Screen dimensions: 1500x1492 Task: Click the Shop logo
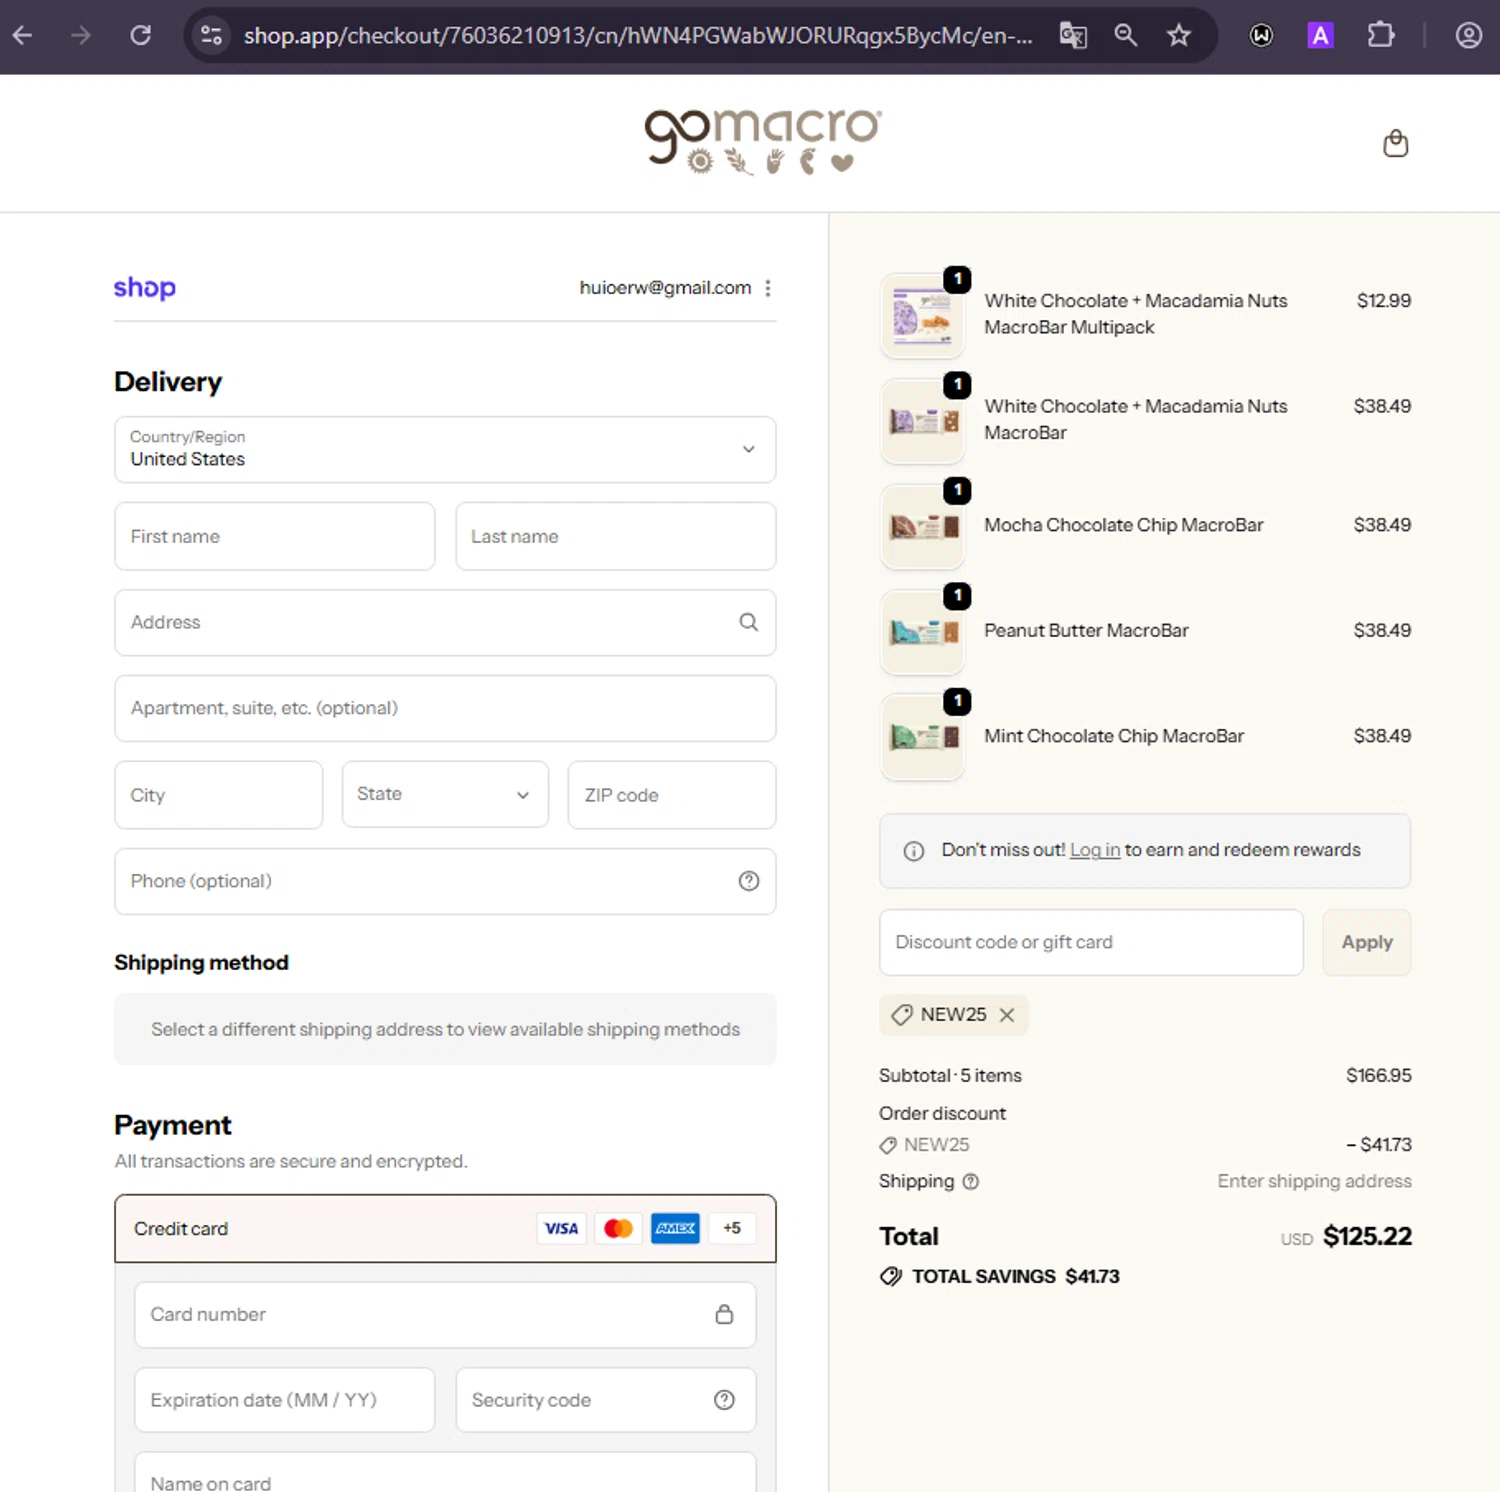145,288
